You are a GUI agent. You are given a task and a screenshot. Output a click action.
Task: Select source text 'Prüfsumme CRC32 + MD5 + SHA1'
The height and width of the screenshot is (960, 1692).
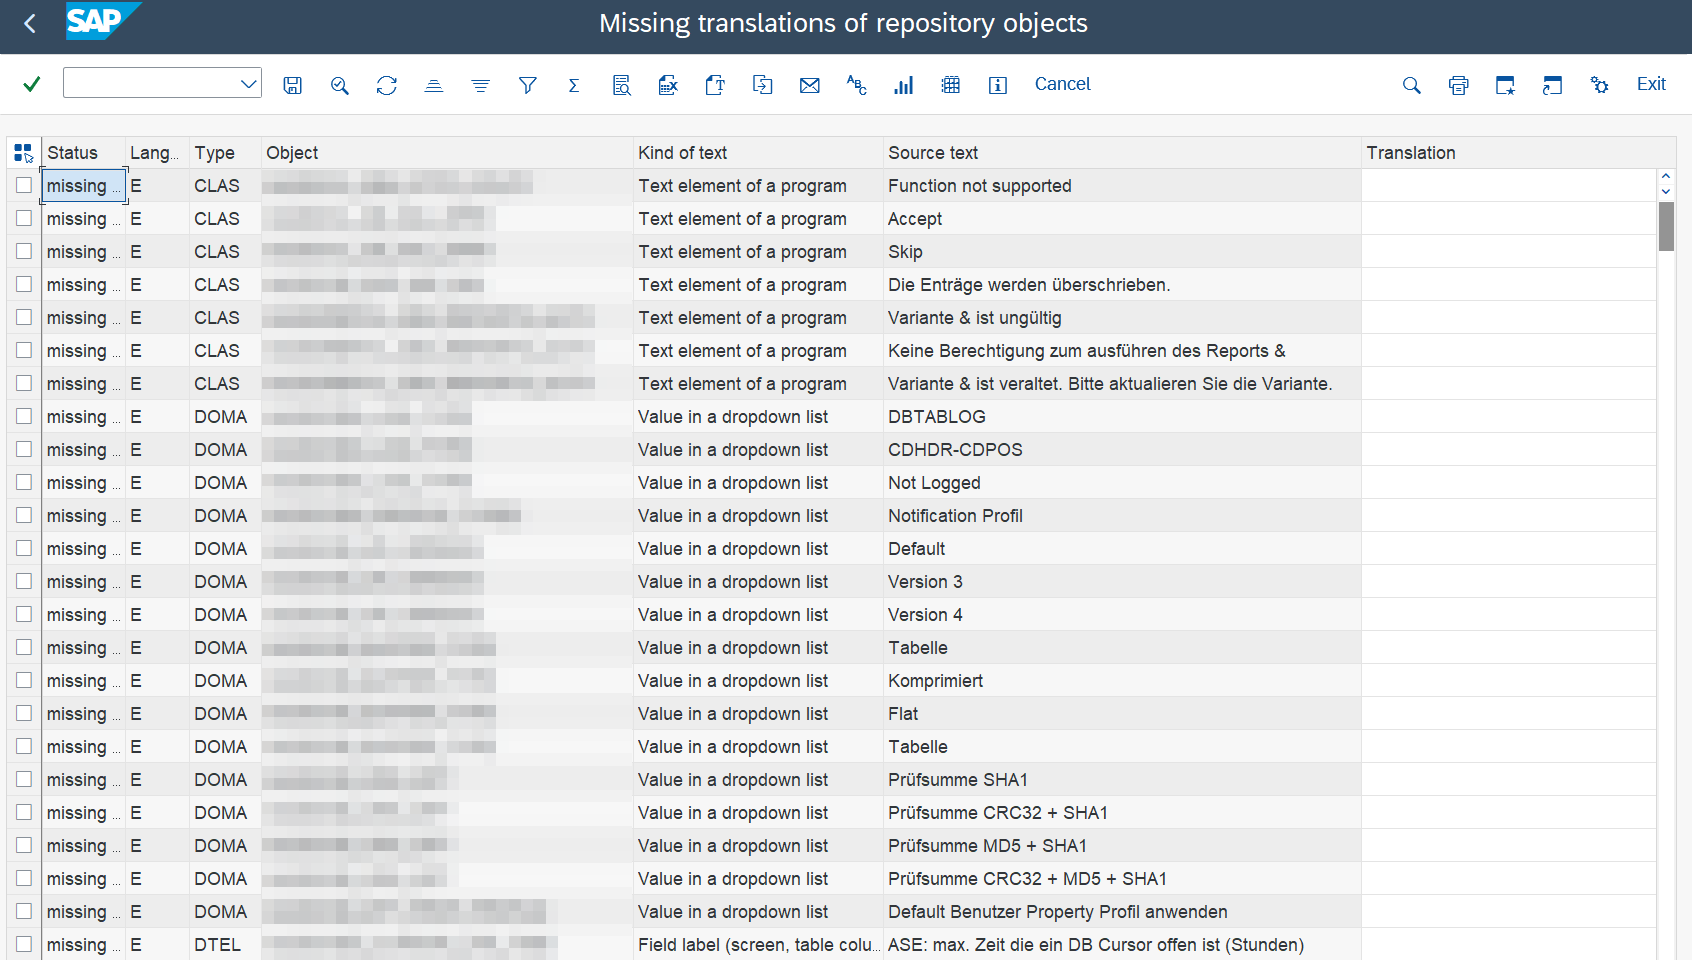[x=1028, y=878]
